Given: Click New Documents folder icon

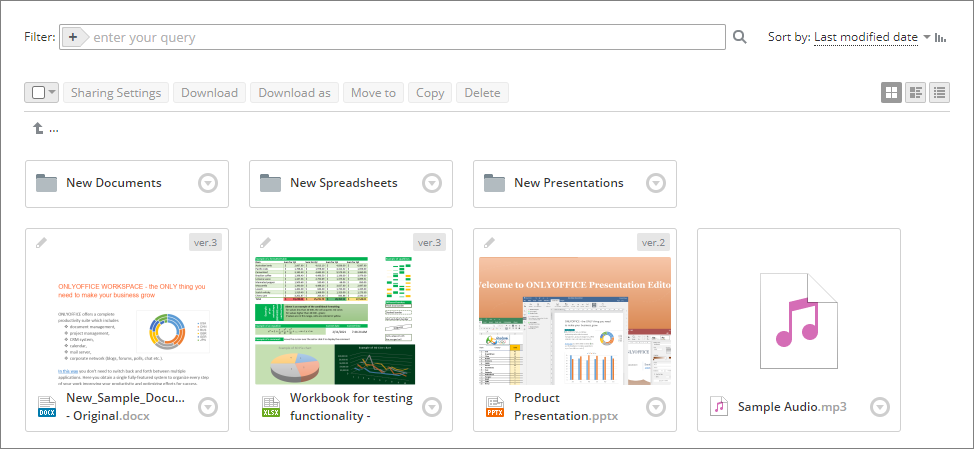Looking at the screenshot, I should [47, 183].
